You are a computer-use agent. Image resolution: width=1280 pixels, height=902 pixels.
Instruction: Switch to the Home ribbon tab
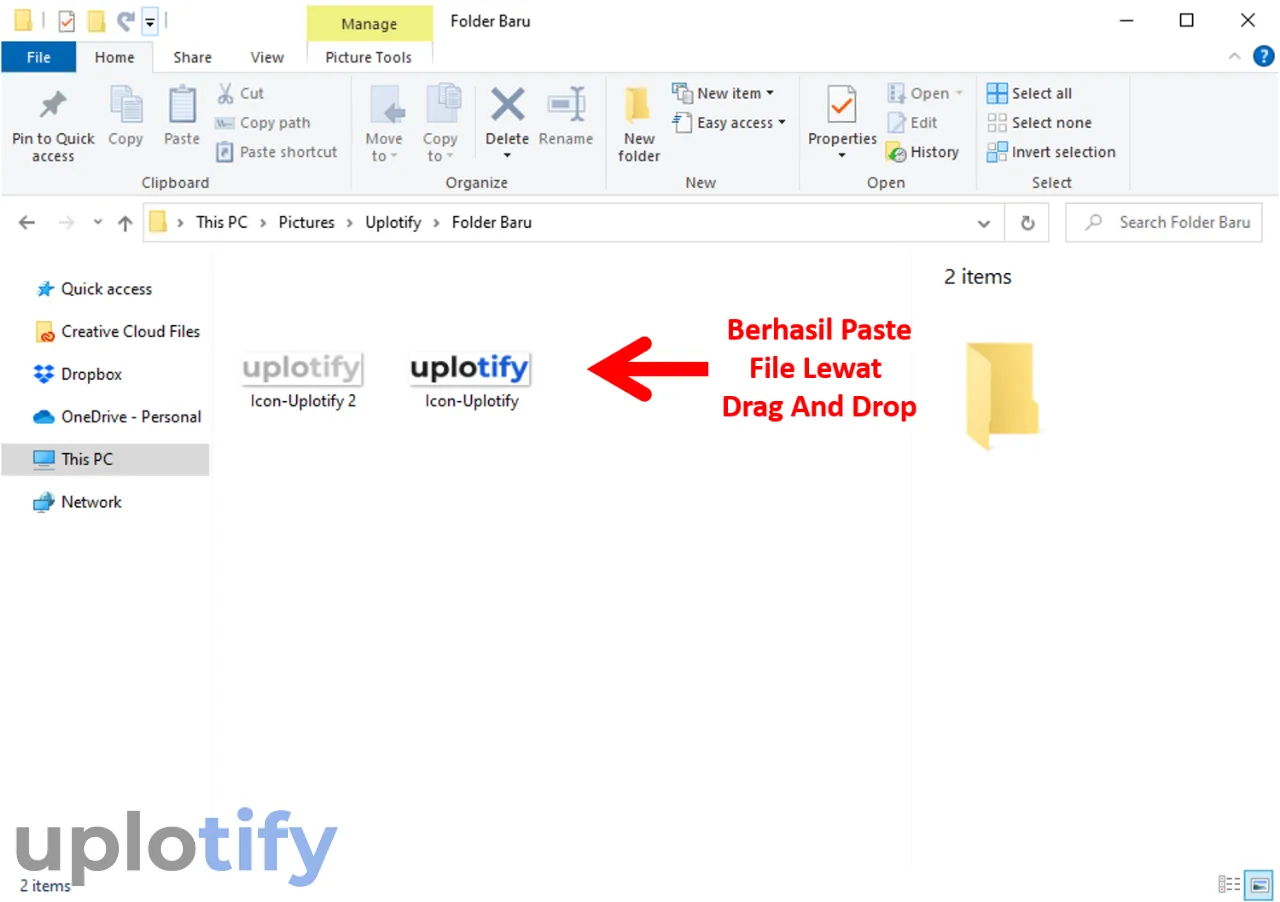115,57
